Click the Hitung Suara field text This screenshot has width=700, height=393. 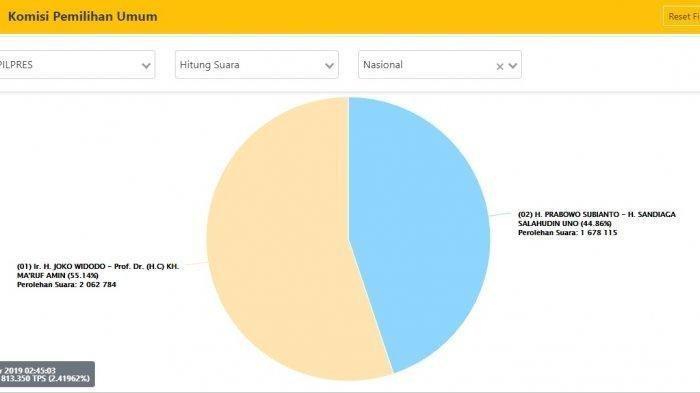coord(209,65)
